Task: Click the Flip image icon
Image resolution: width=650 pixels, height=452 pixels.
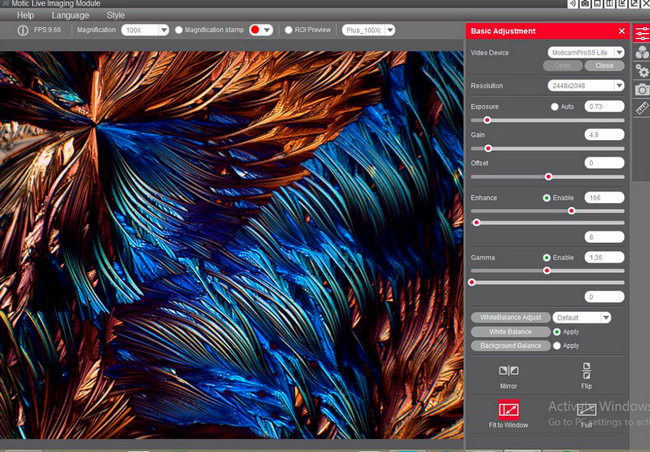Action: pos(586,372)
